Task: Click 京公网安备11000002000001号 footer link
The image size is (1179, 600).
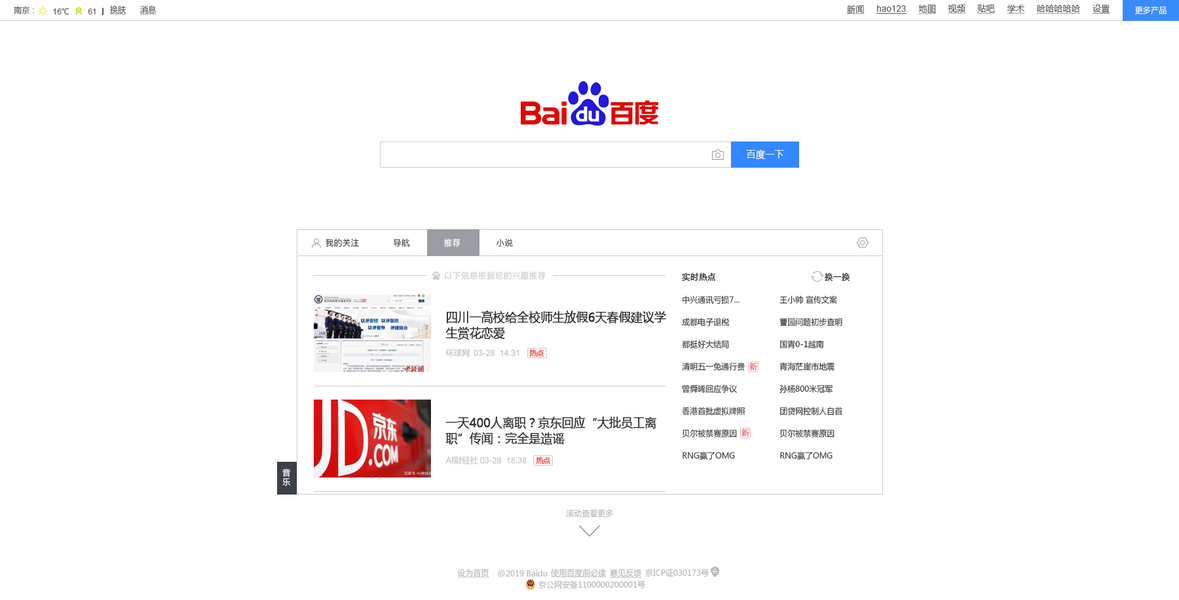Action: click(591, 584)
